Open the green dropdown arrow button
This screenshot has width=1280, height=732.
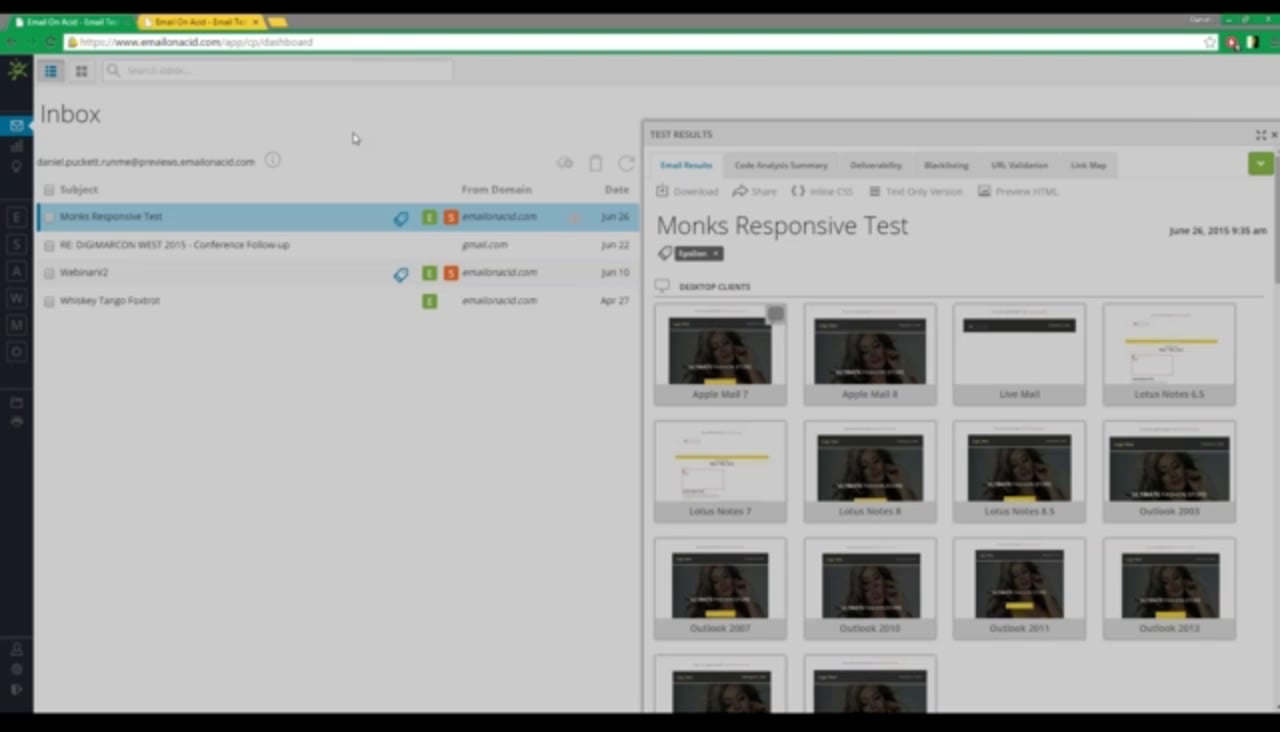click(x=1260, y=163)
